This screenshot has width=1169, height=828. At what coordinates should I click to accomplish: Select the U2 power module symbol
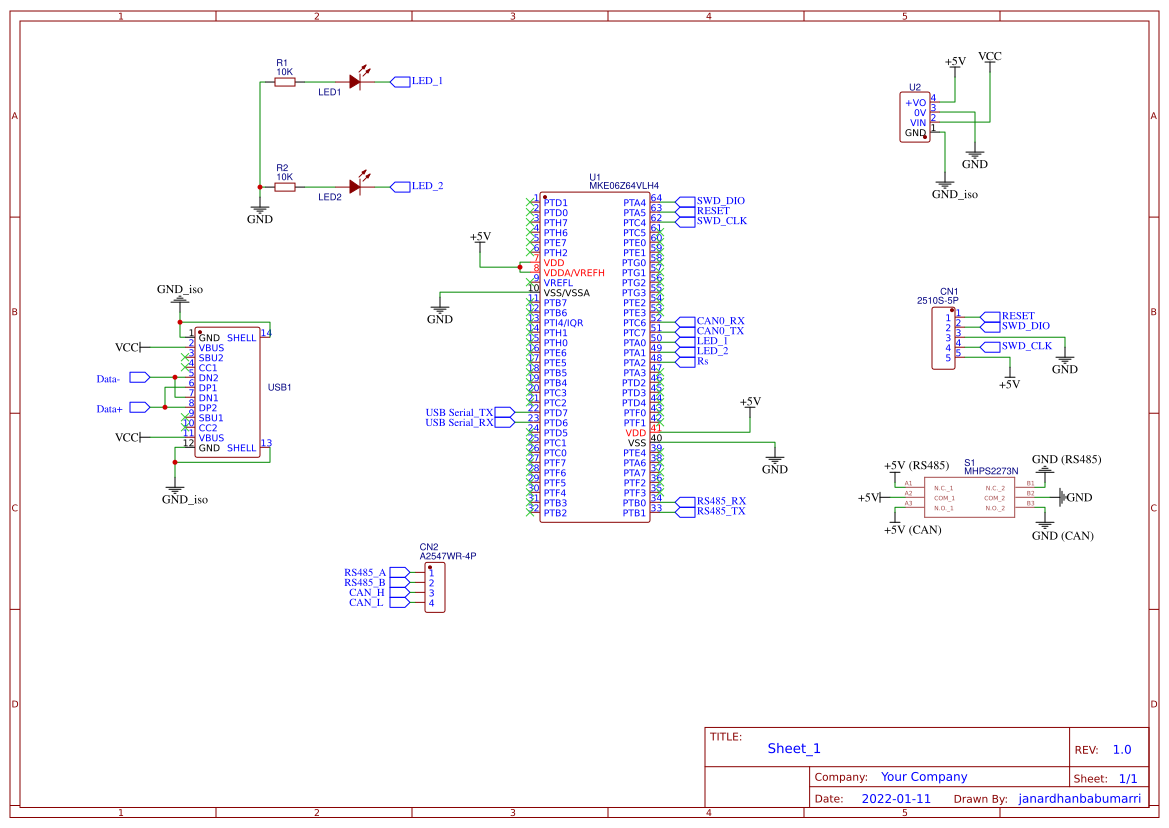(x=915, y=115)
